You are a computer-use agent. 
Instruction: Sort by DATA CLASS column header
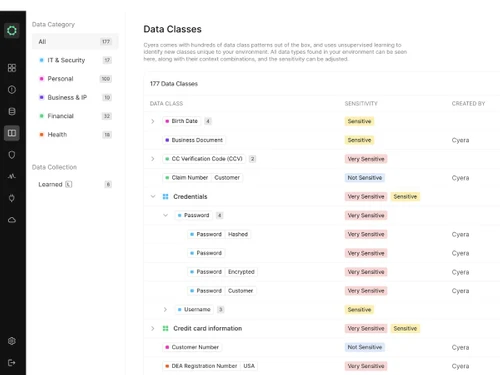(x=166, y=104)
